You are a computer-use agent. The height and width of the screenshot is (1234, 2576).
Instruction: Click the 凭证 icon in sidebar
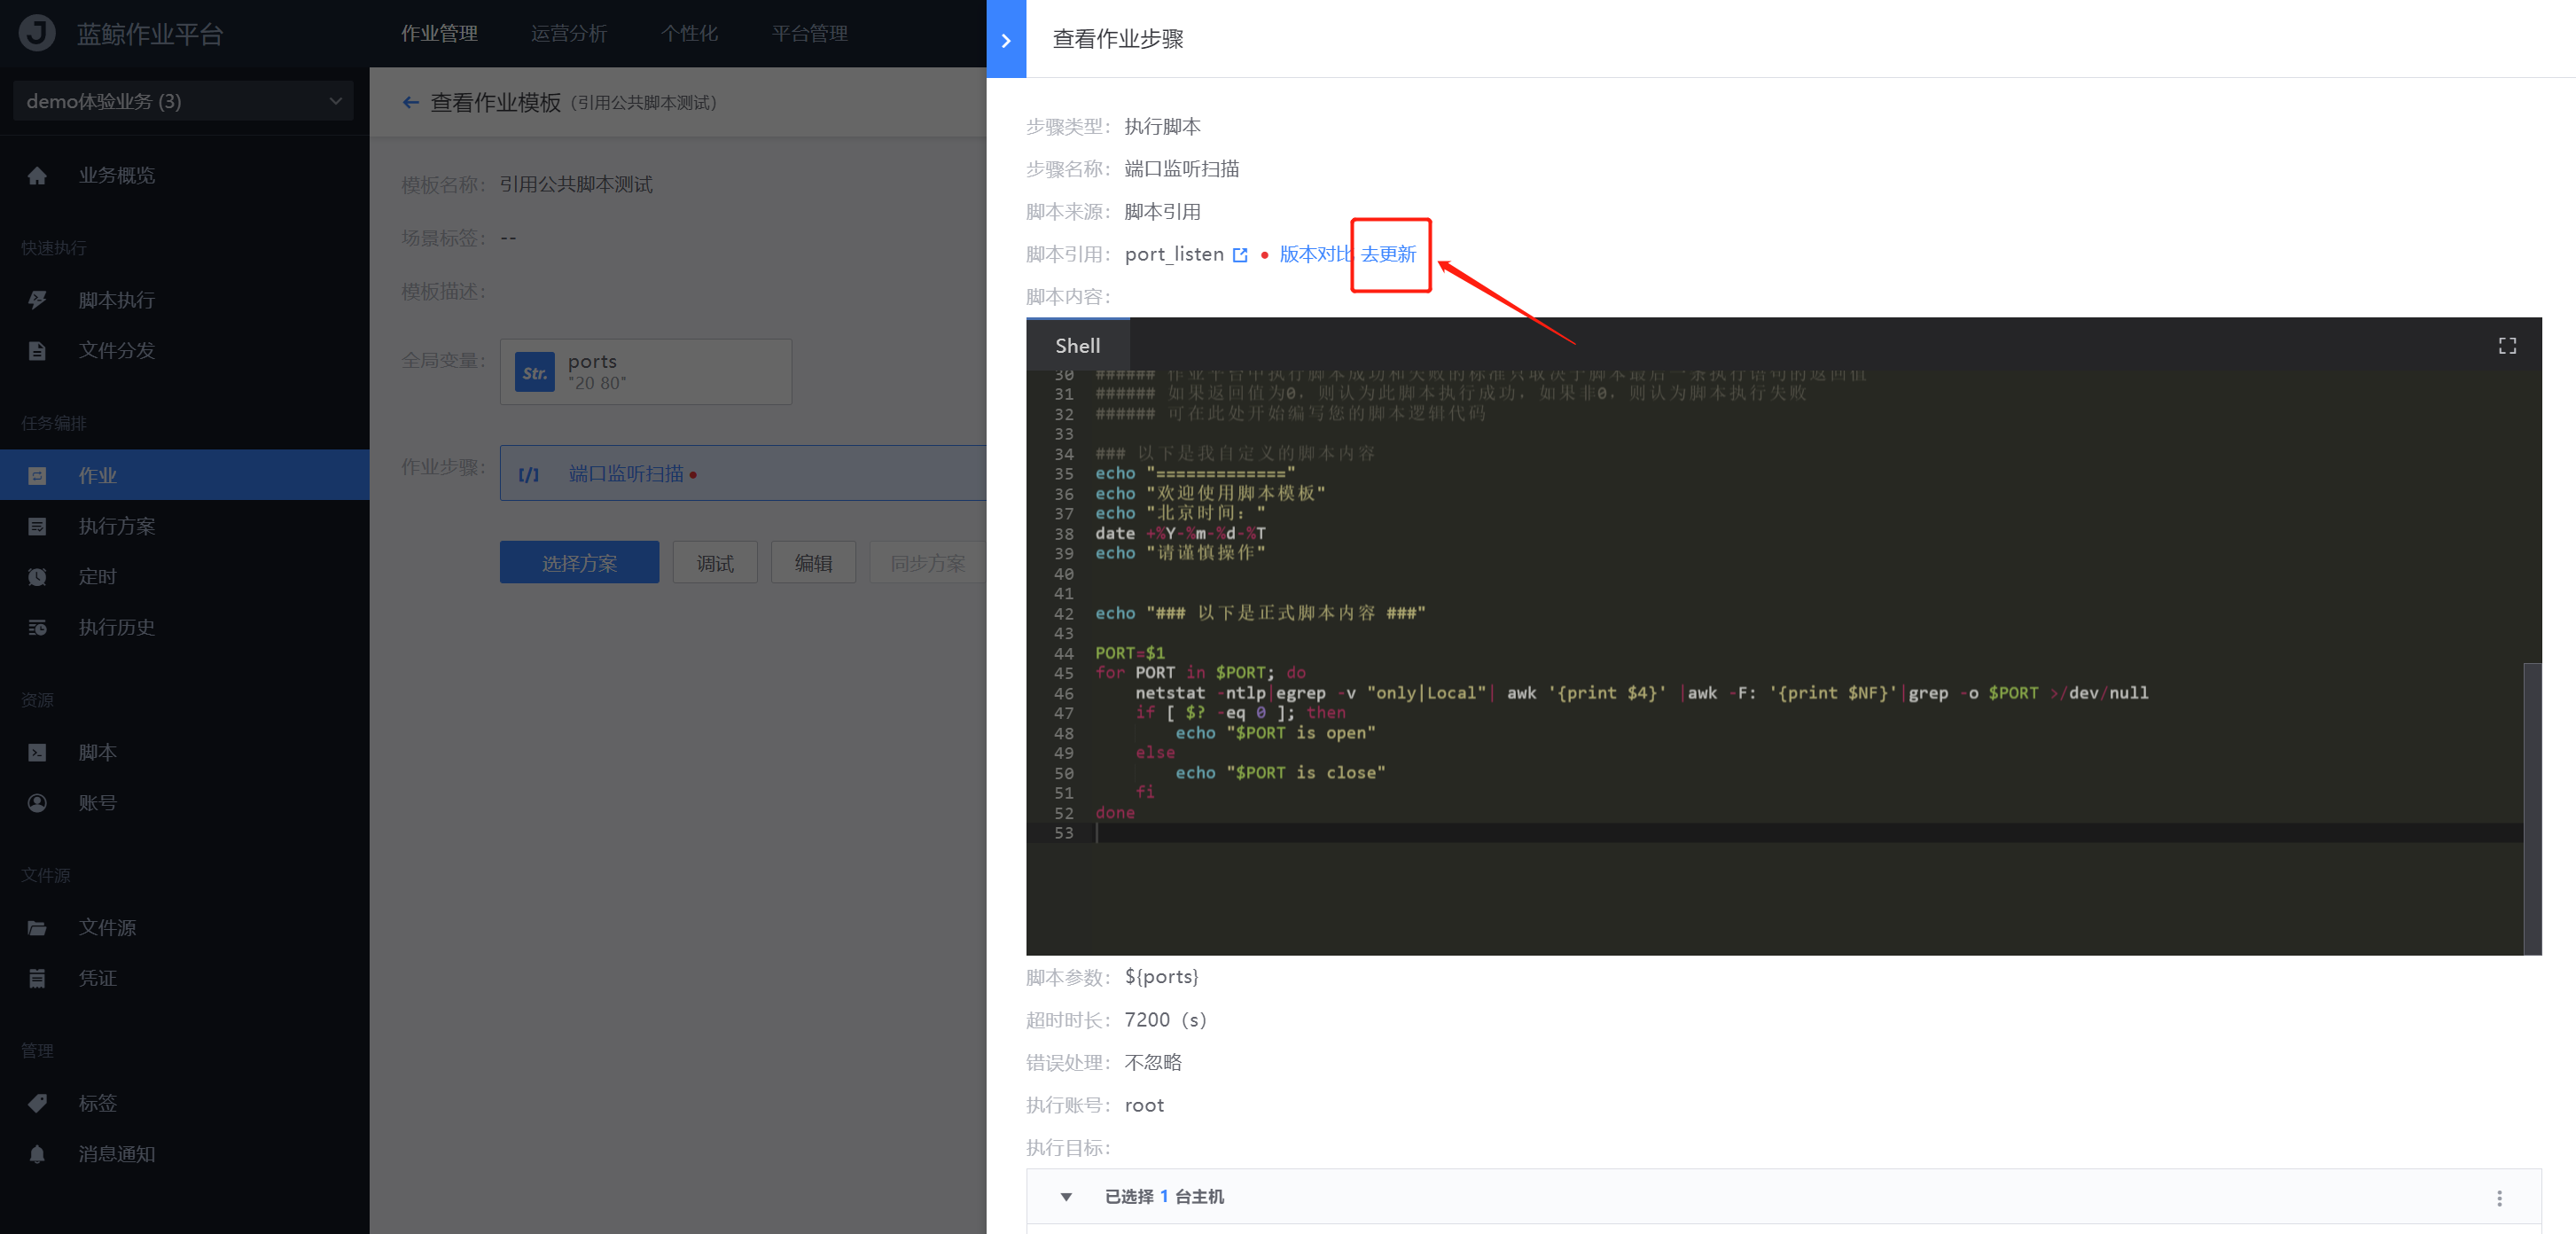pos(37,978)
